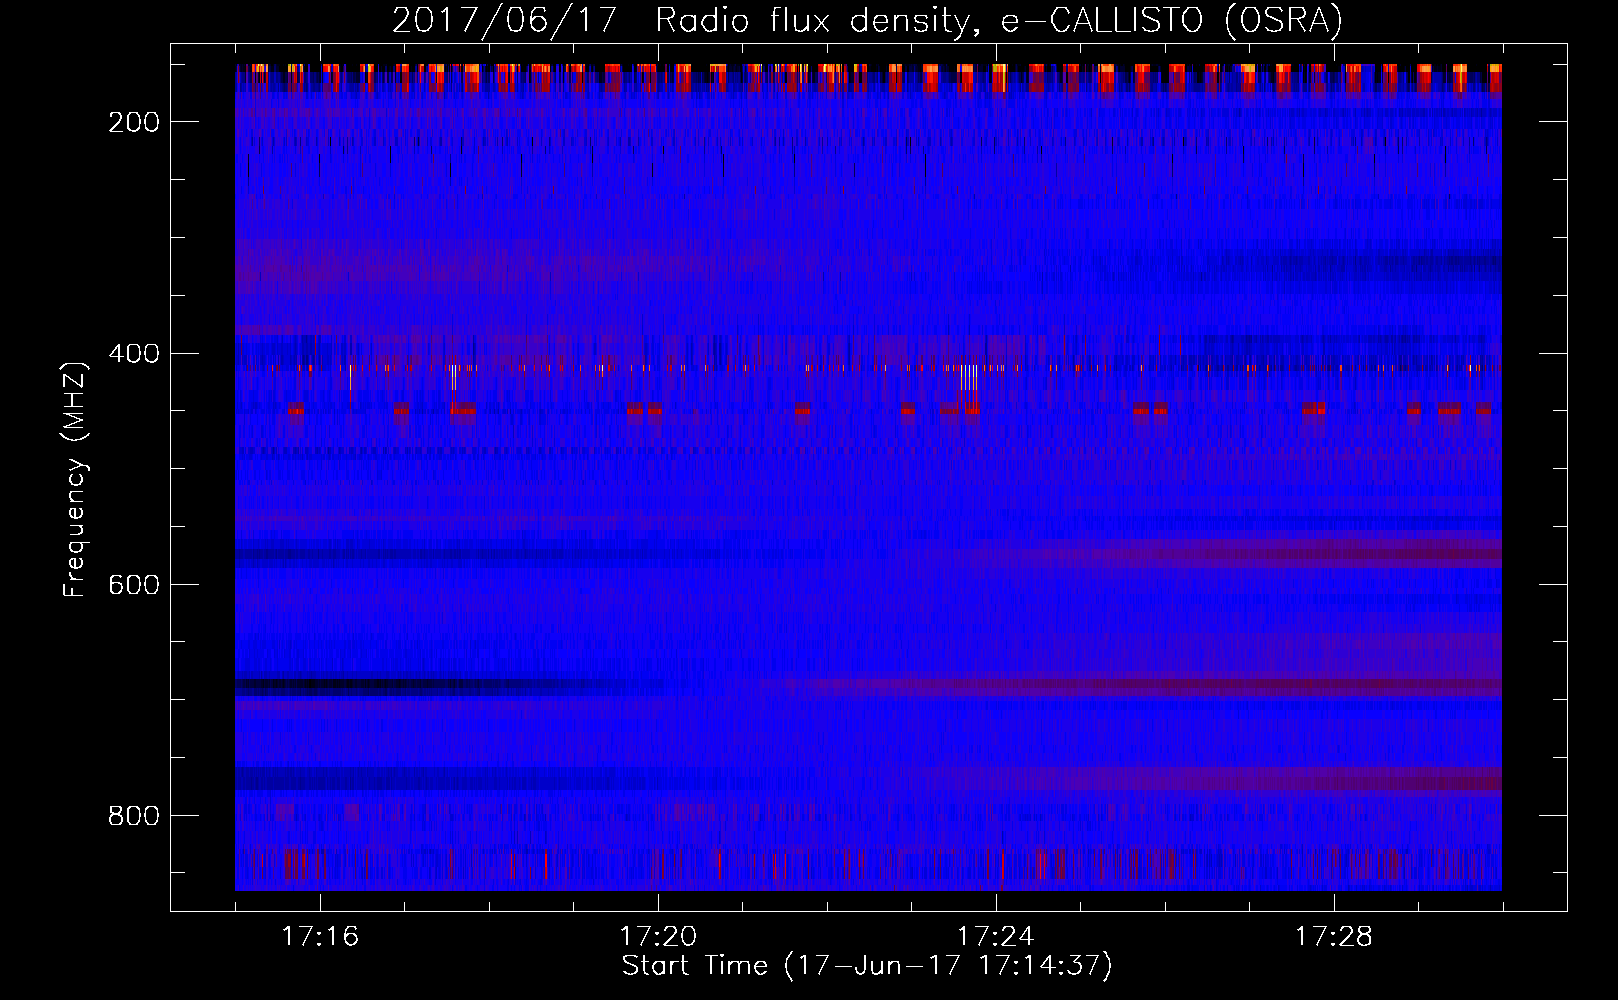Click the 600 frequency tick label
The width and height of the screenshot is (1618, 1000).
pyautogui.click(x=134, y=585)
